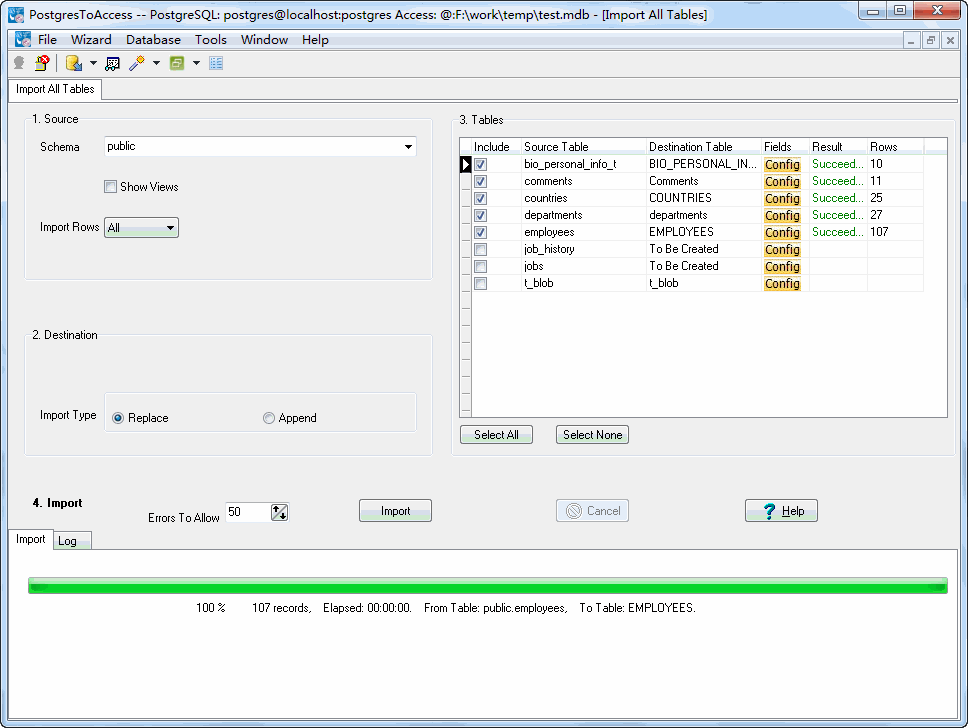968x728 pixels.
Task: Click the disconnect padlock icon with red X
Action: click(x=42, y=63)
